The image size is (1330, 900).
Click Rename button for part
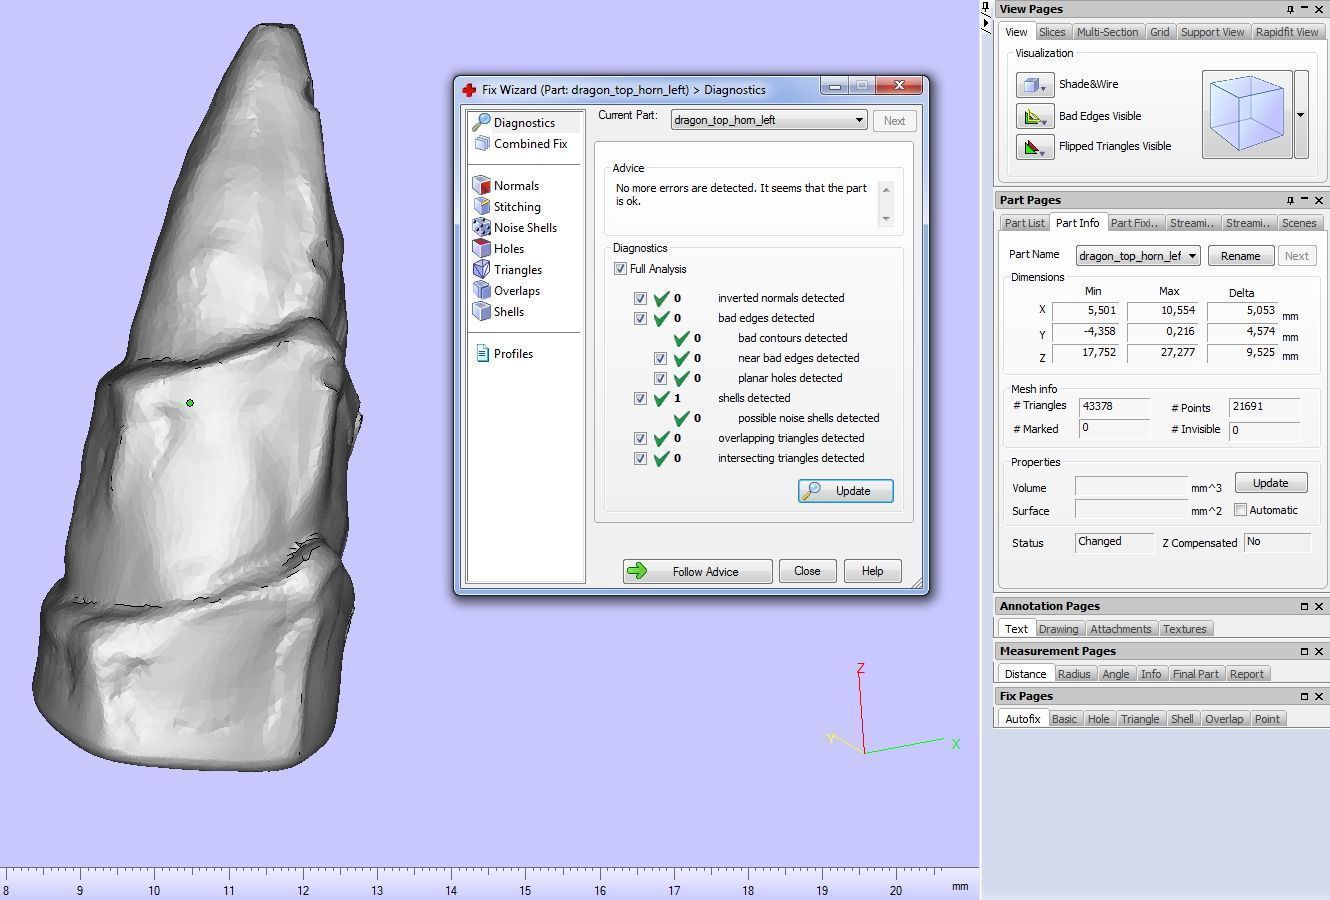(x=1240, y=256)
